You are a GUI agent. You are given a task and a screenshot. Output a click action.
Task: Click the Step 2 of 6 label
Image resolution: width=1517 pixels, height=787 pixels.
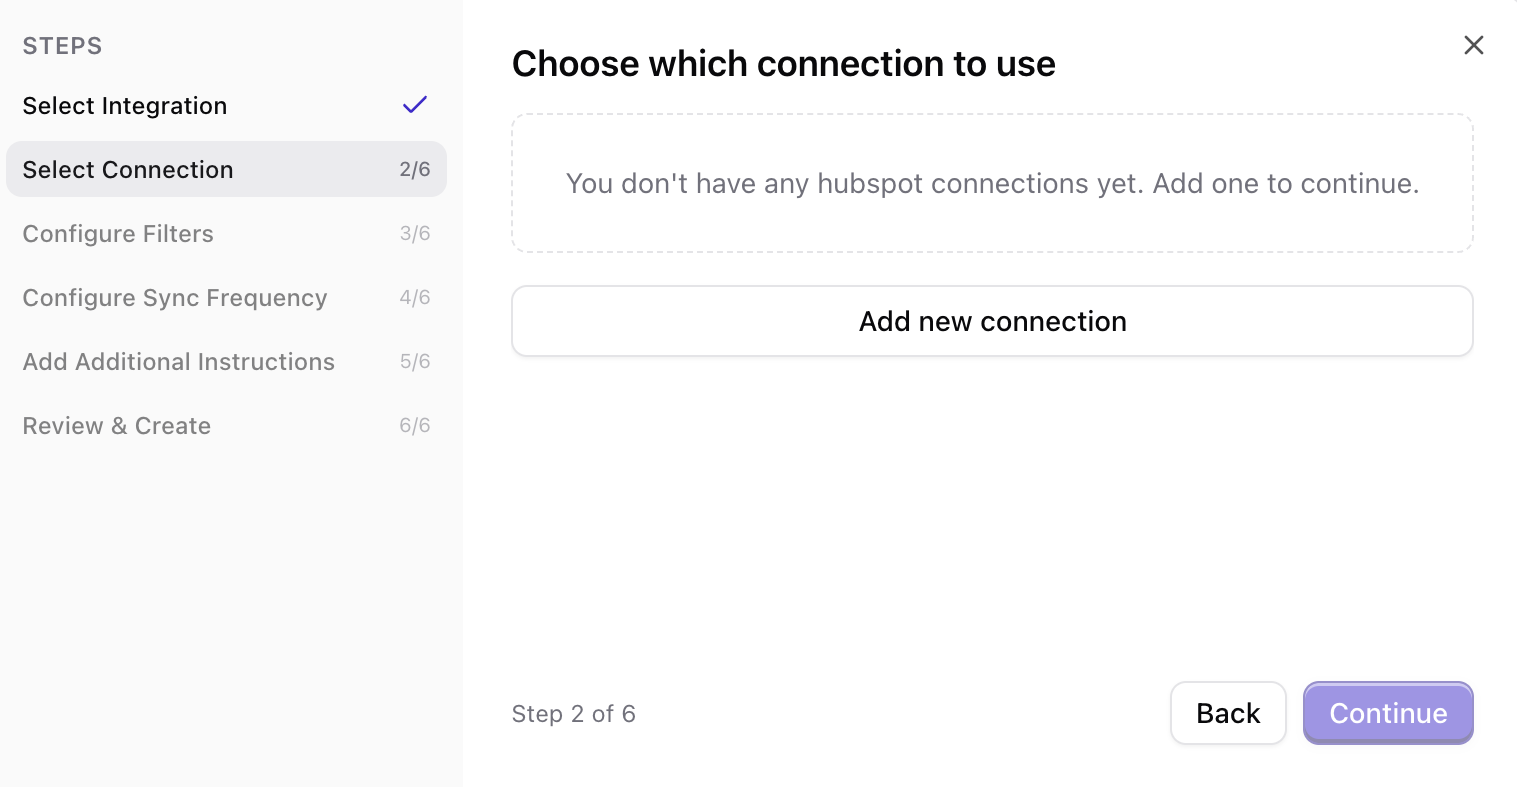[x=574, y=713]
